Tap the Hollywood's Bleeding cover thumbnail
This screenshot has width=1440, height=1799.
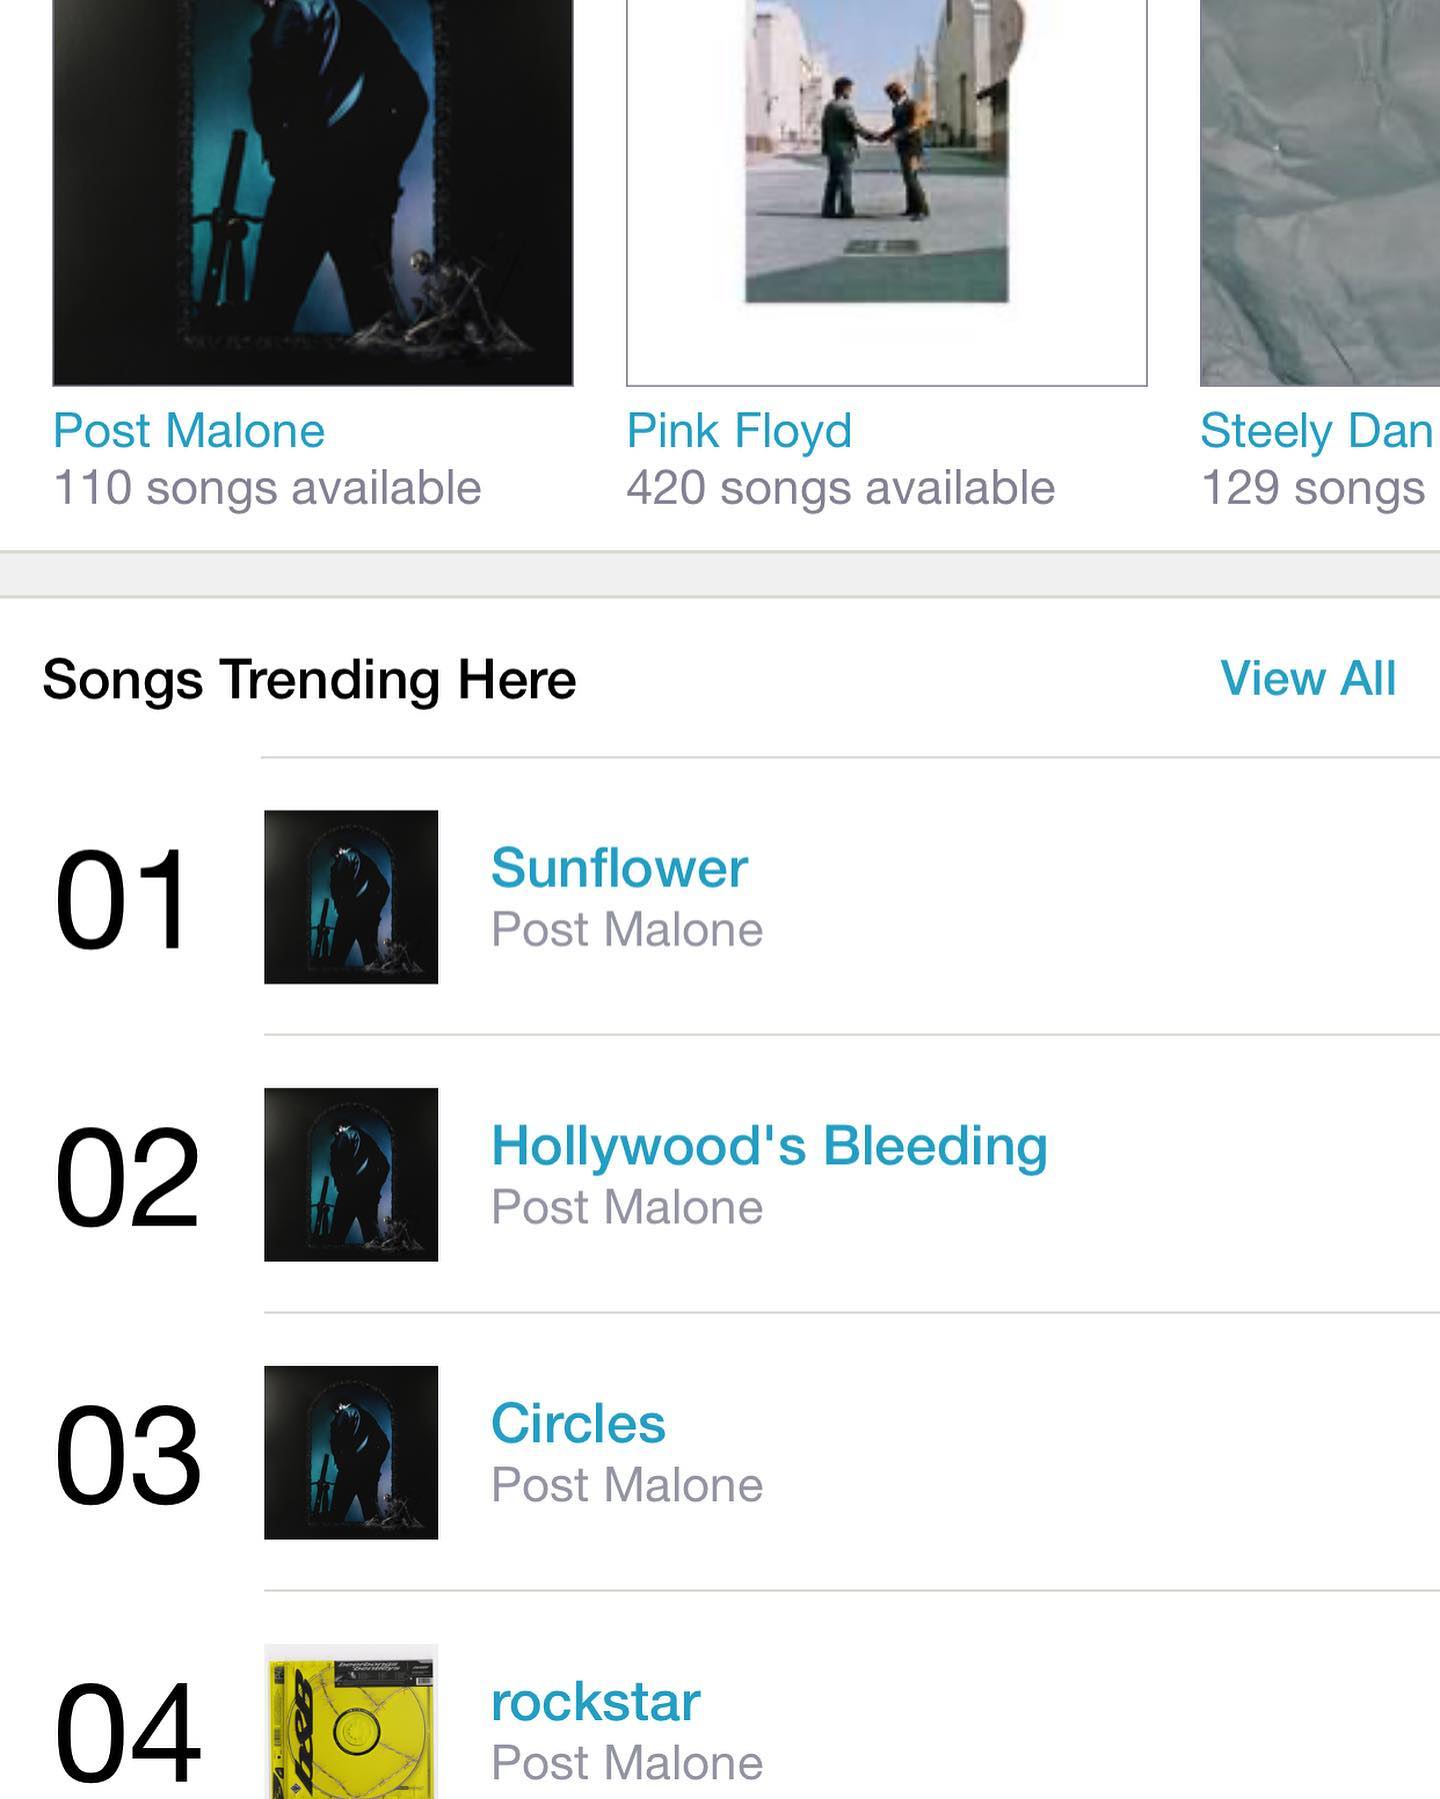pyautogui.click(x=351, y=1175)
